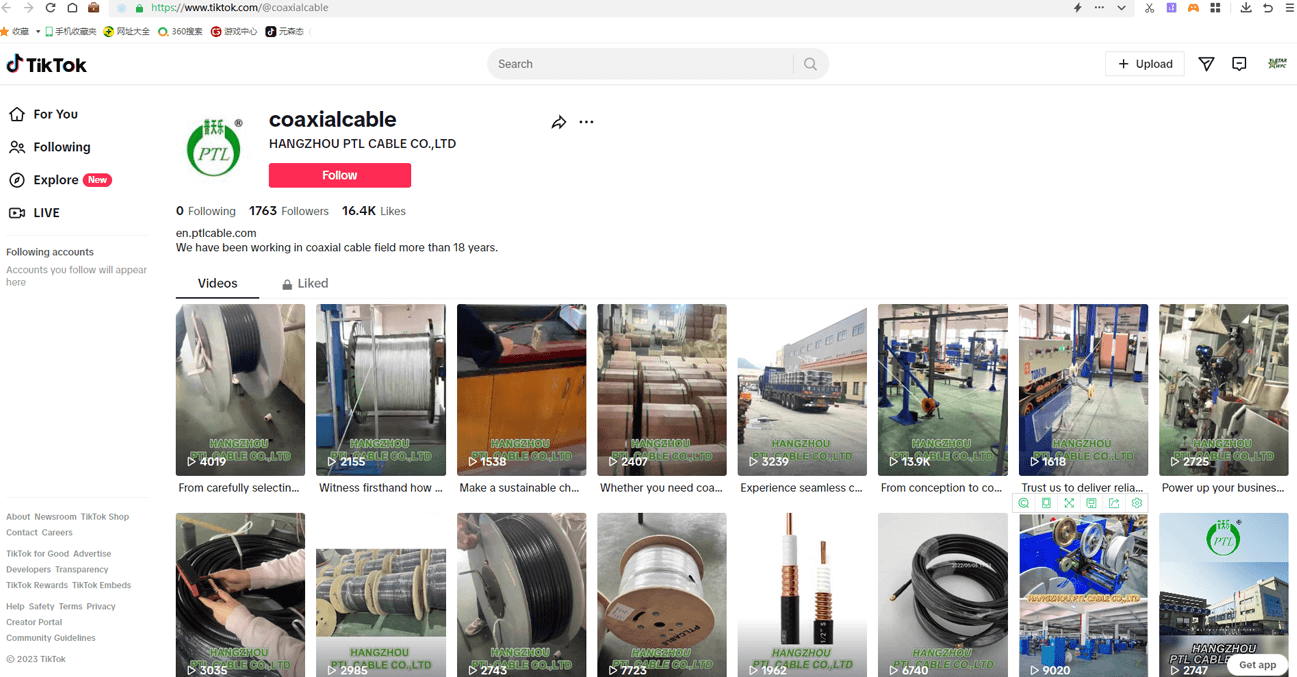Open messages paper-plane icon
The width and height of the screenshot is (1297, 677).
pos(1206,64)
